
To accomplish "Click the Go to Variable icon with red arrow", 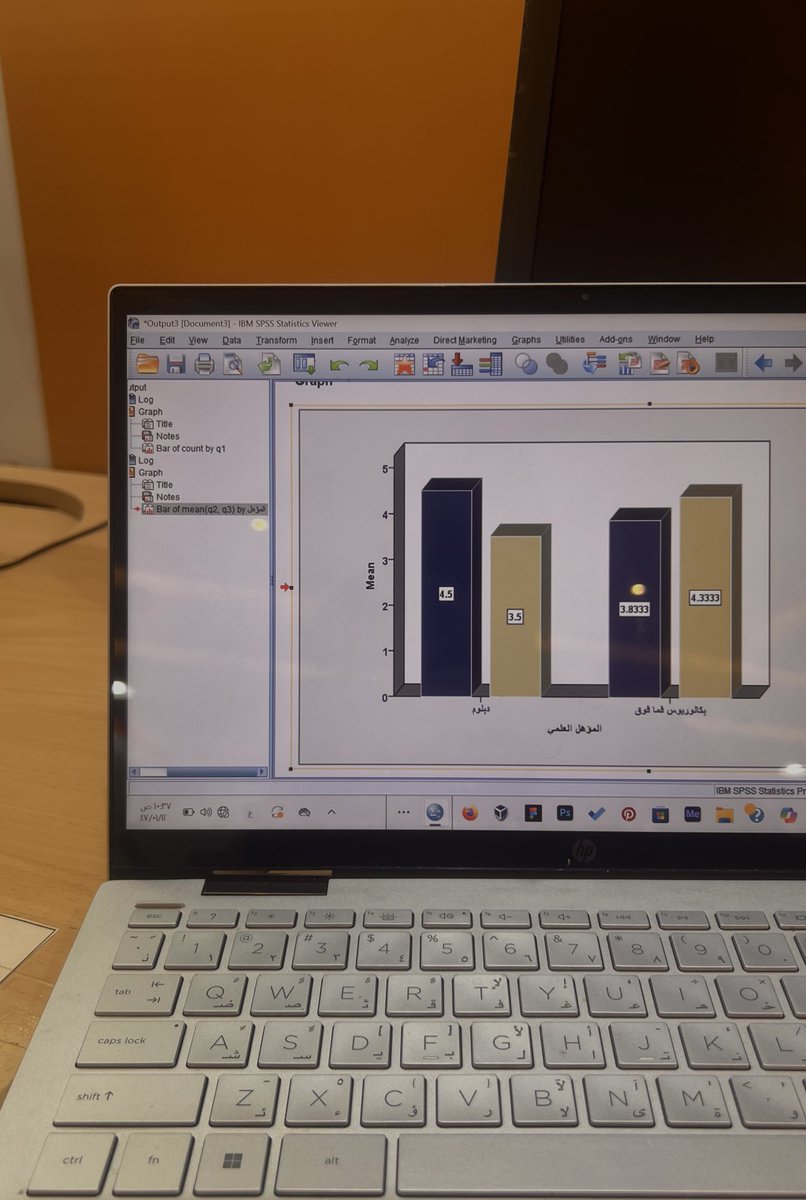I will 461,364.
